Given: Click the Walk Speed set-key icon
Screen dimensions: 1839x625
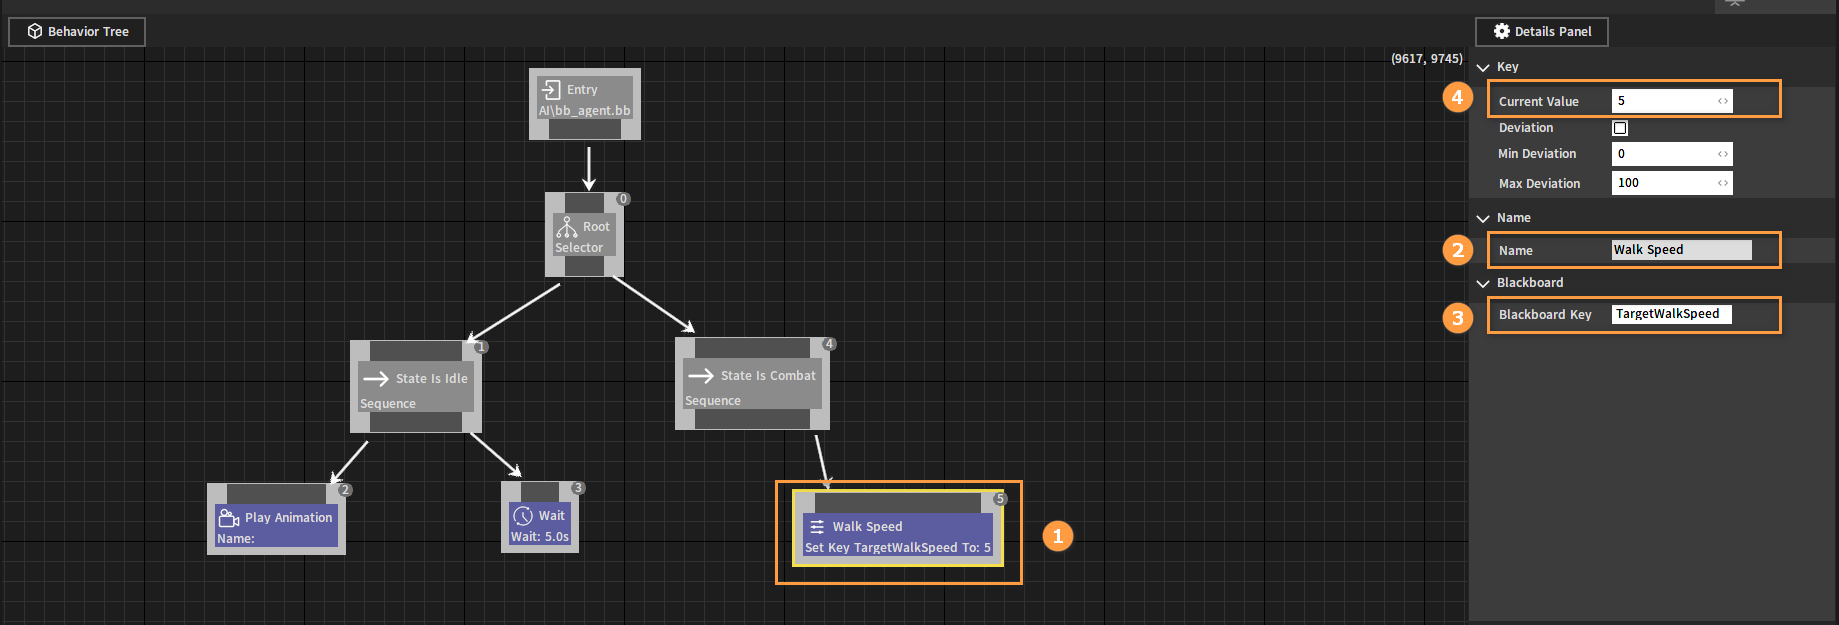Looking at the screenshot, I should tap(817, 527).
